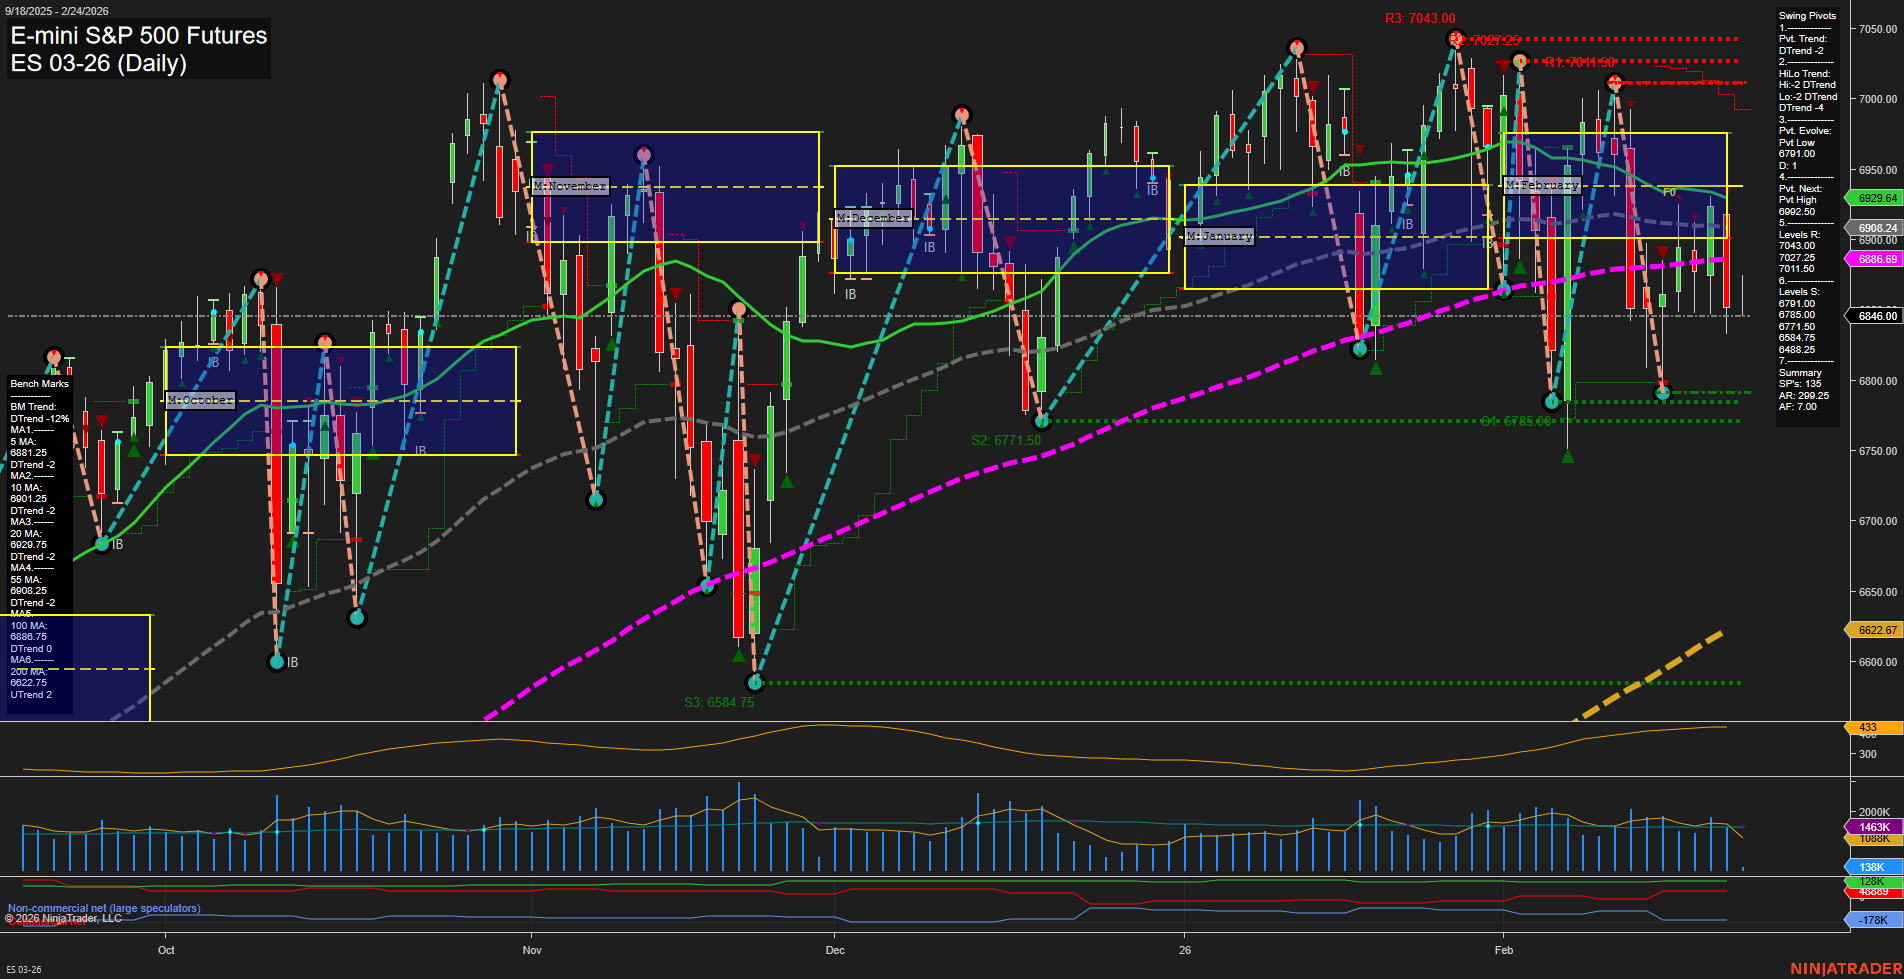The width and height of the screenshot is (1904, 979).
Task: Click the yellow 6622.67 price level tag
Action: coord(1872,630)
